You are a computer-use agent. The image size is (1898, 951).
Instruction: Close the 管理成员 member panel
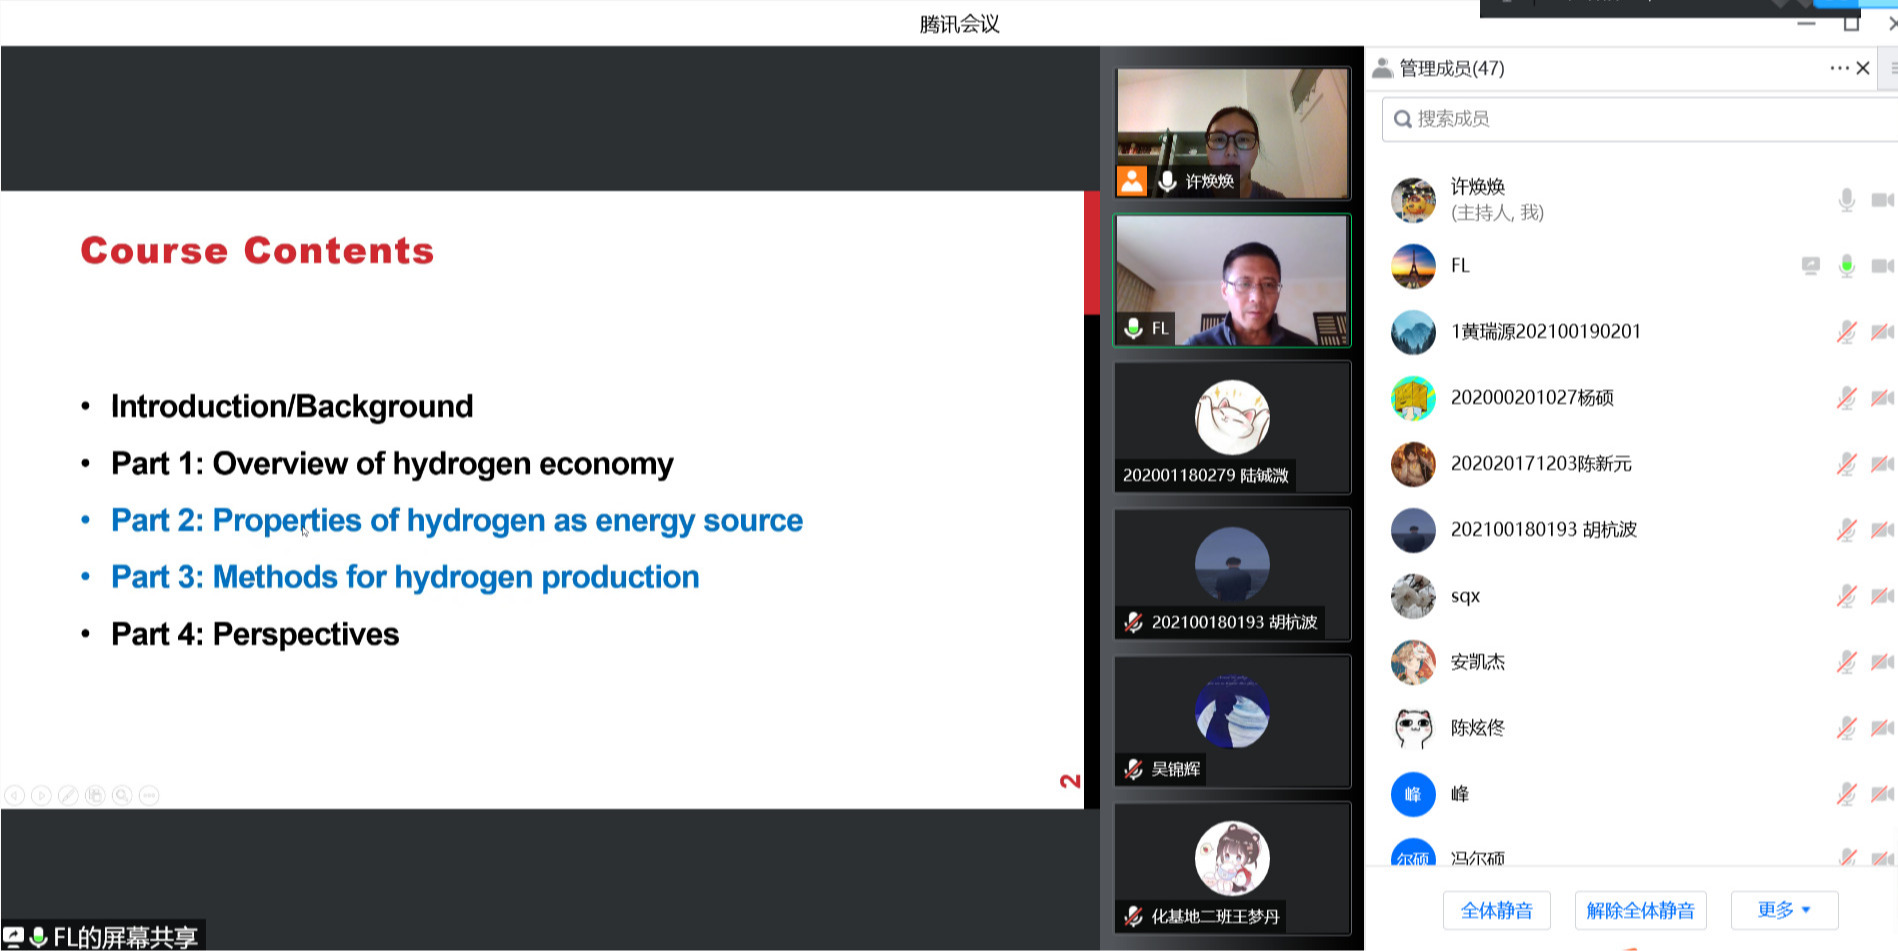pyautogui.click(x=1863, y=68)
